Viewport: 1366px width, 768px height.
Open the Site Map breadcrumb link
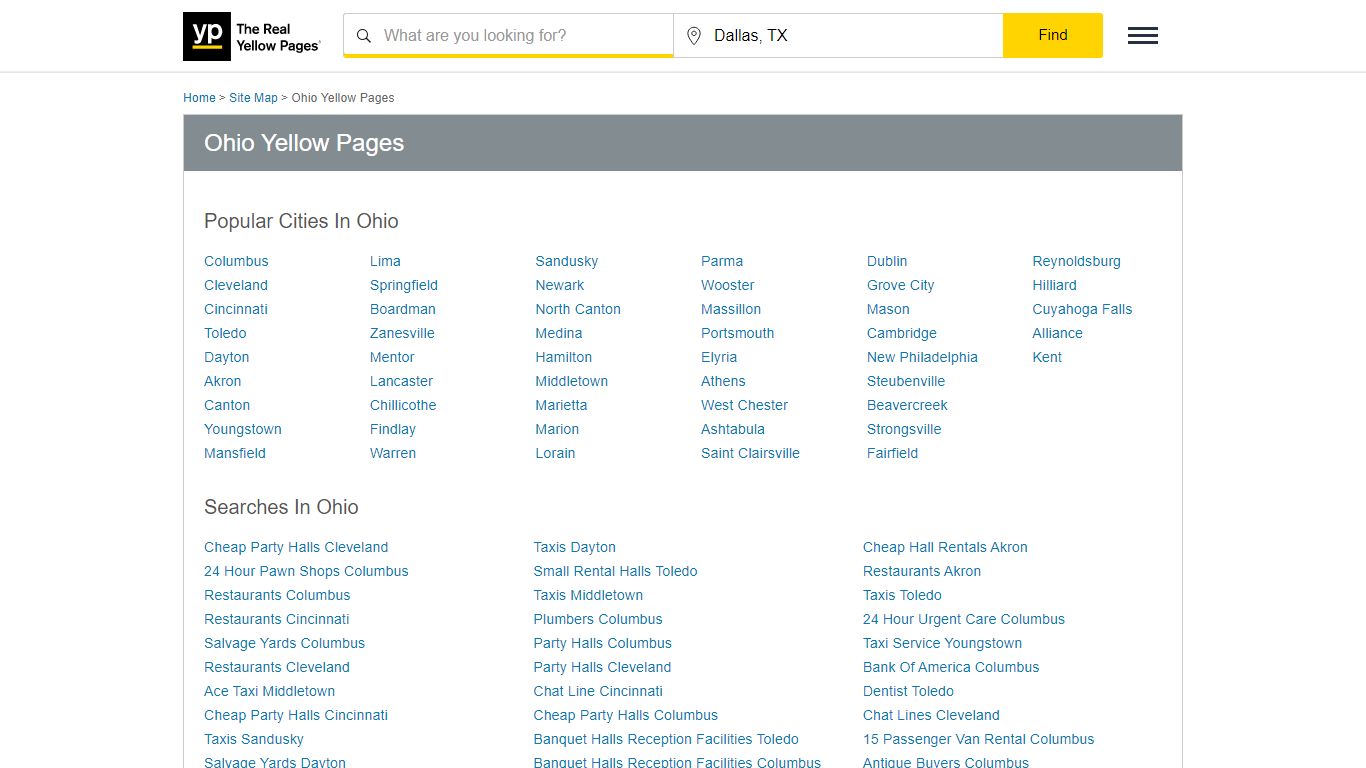coord(253,98)
